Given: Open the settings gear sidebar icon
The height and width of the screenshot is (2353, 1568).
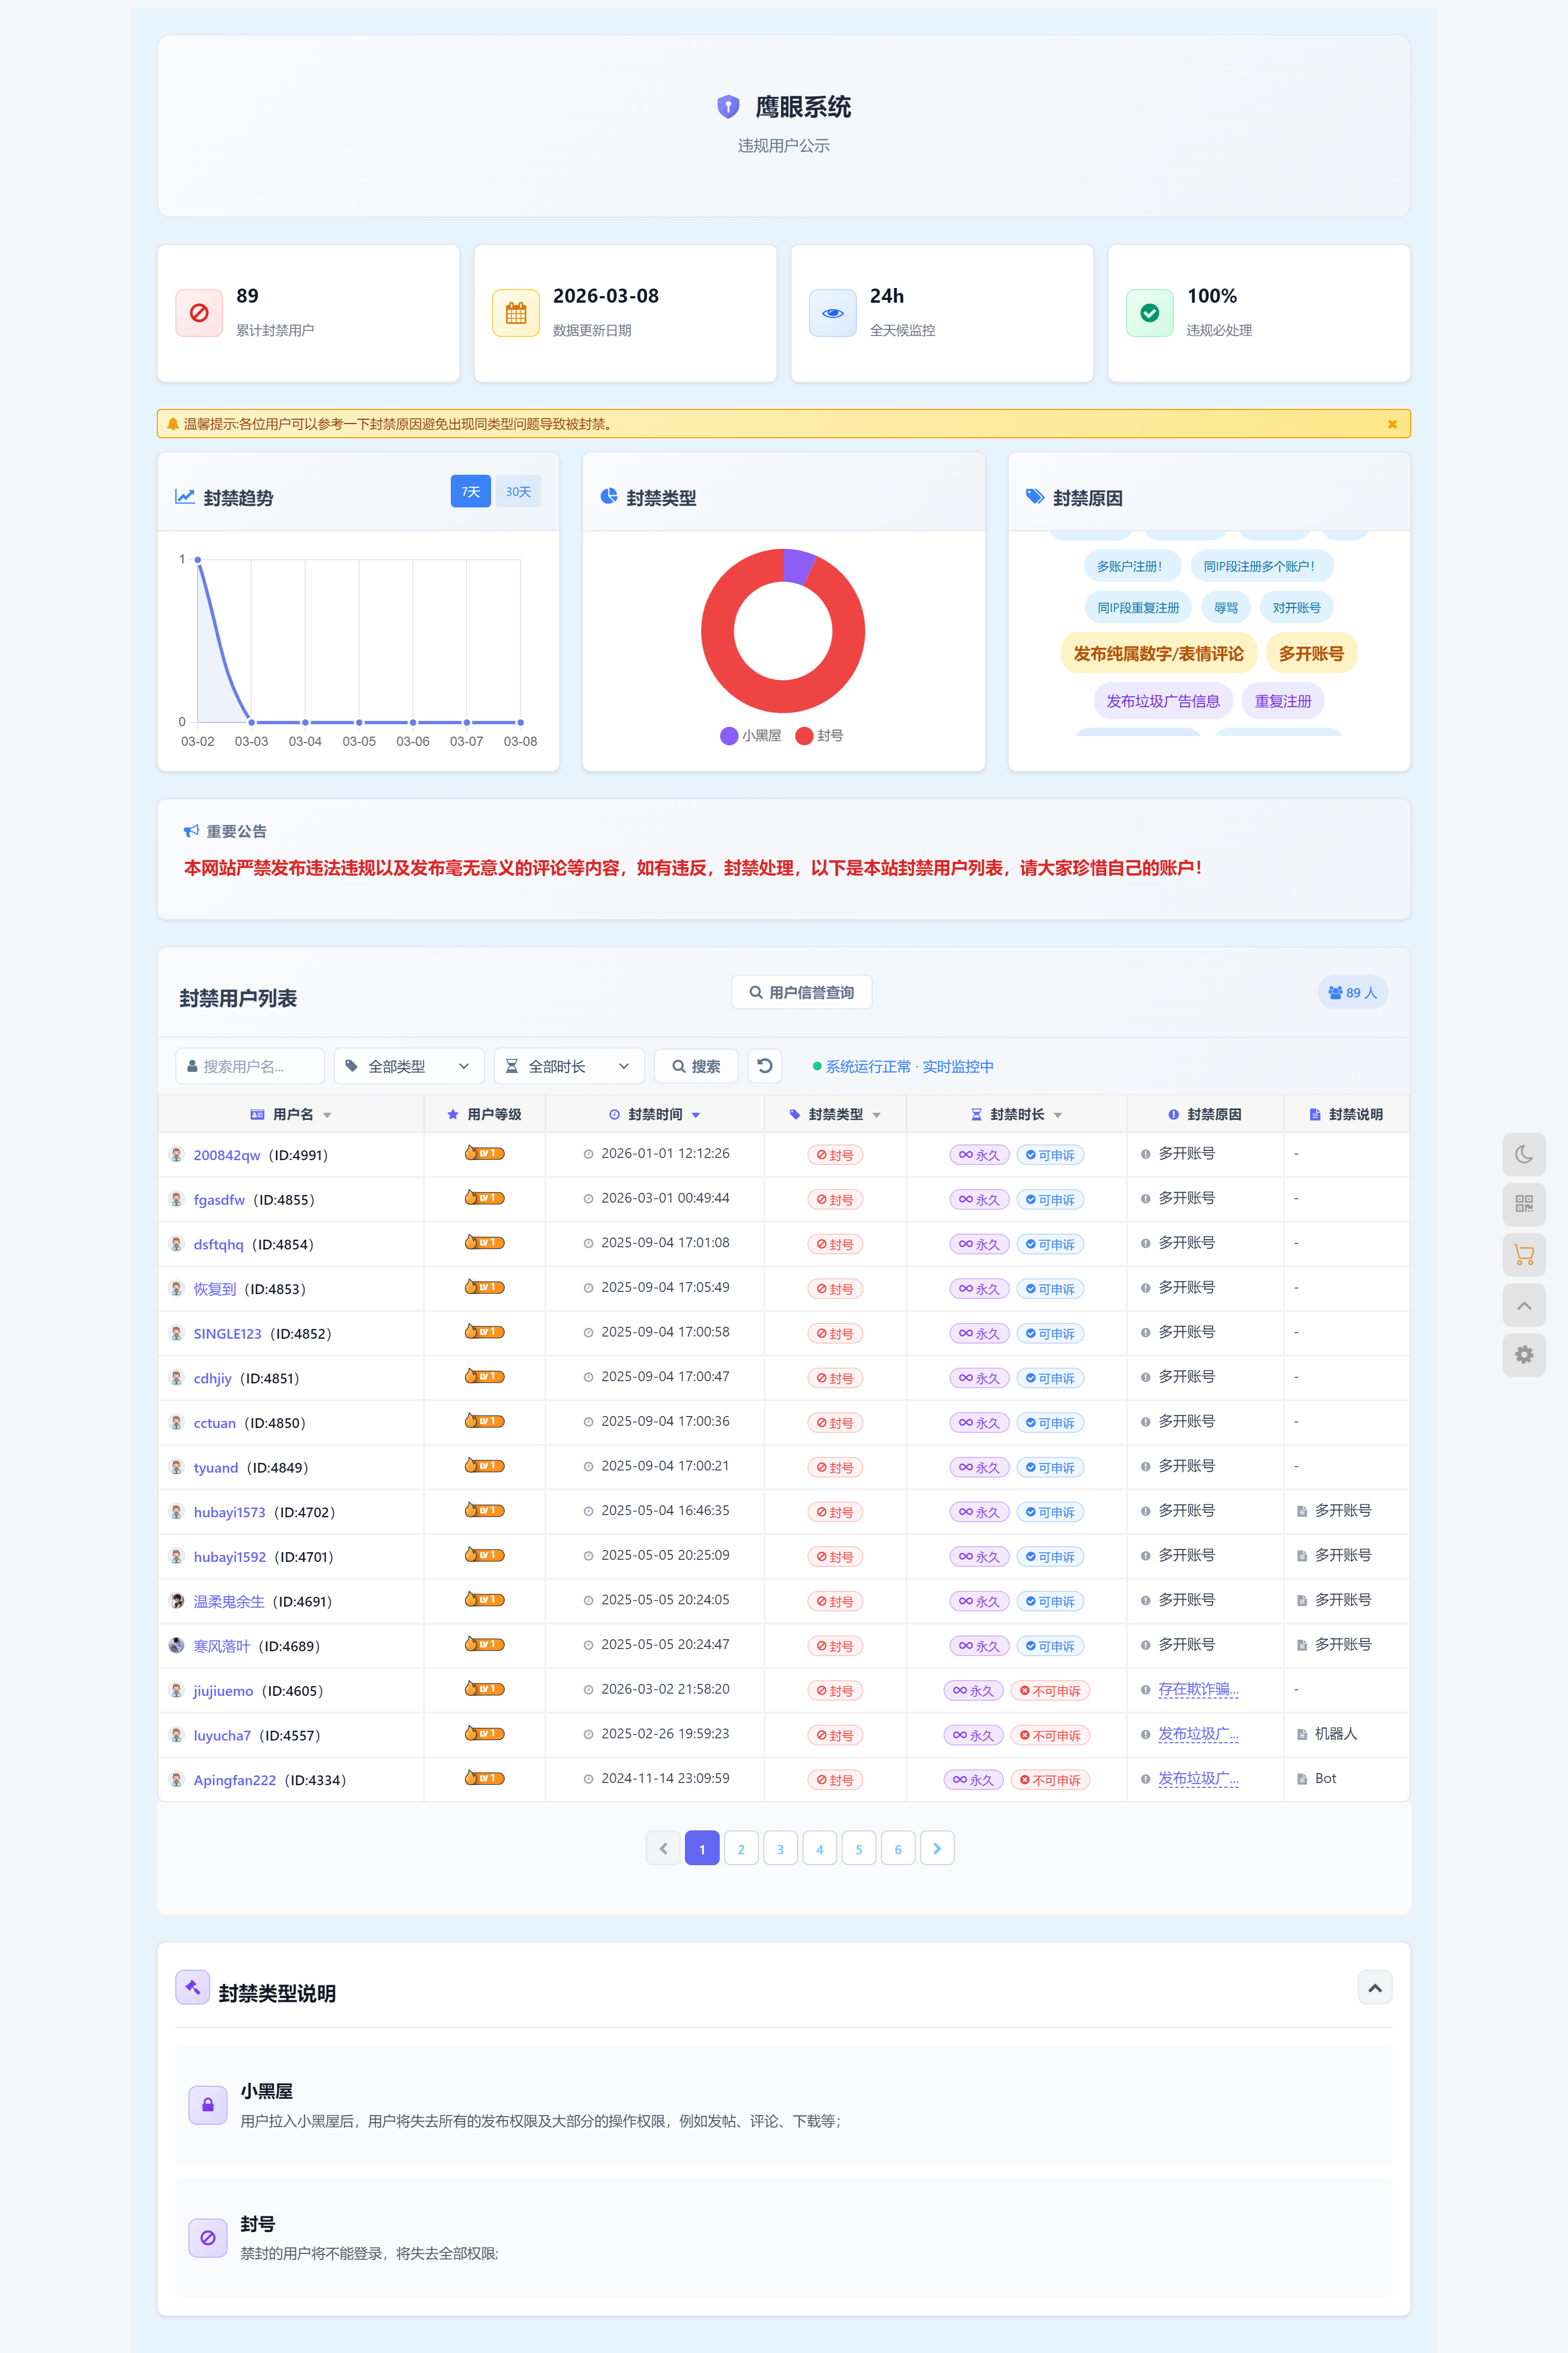Looking at the screenshot, I should point(1523,1355).
